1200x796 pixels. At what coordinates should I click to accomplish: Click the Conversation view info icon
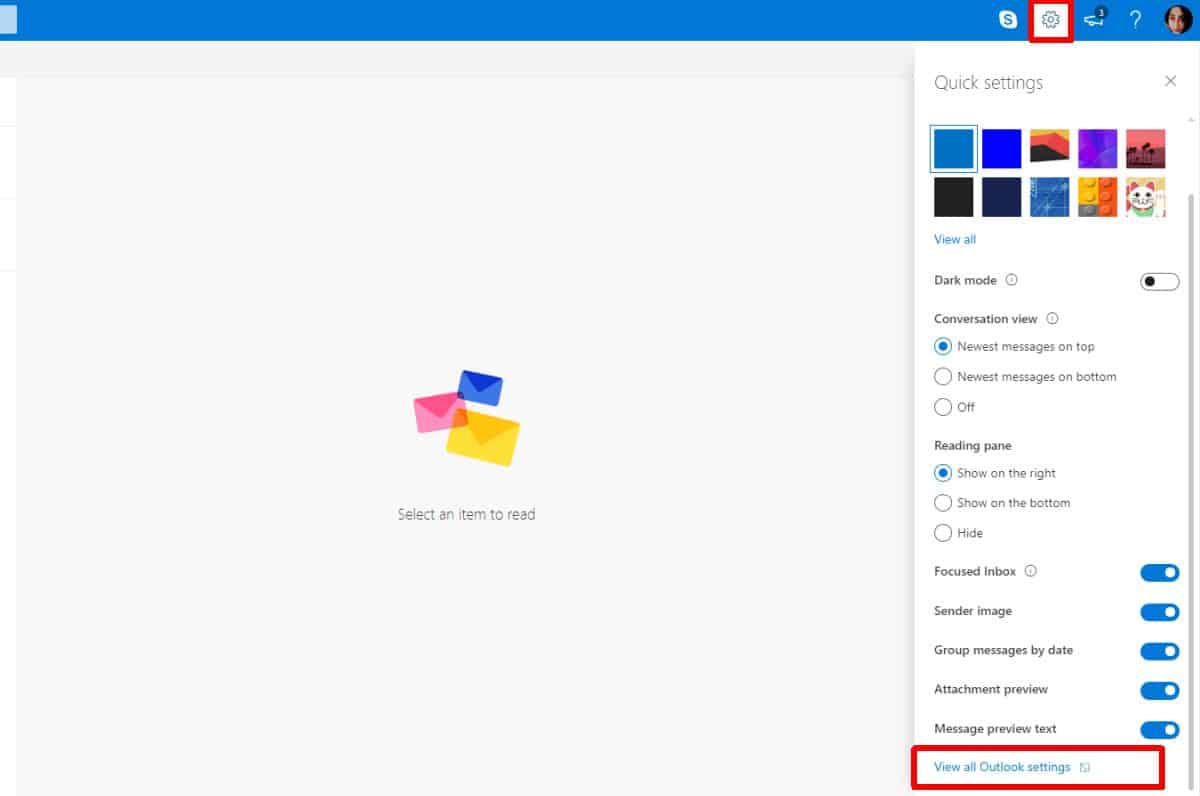(1053, 318)
